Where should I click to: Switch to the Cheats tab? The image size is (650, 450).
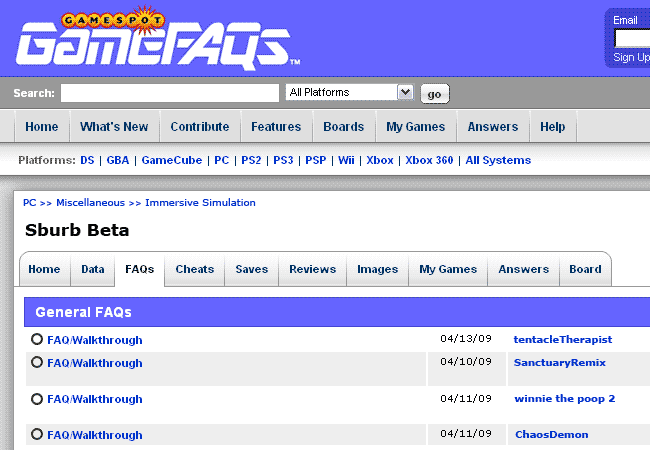[x=195, y=269]
